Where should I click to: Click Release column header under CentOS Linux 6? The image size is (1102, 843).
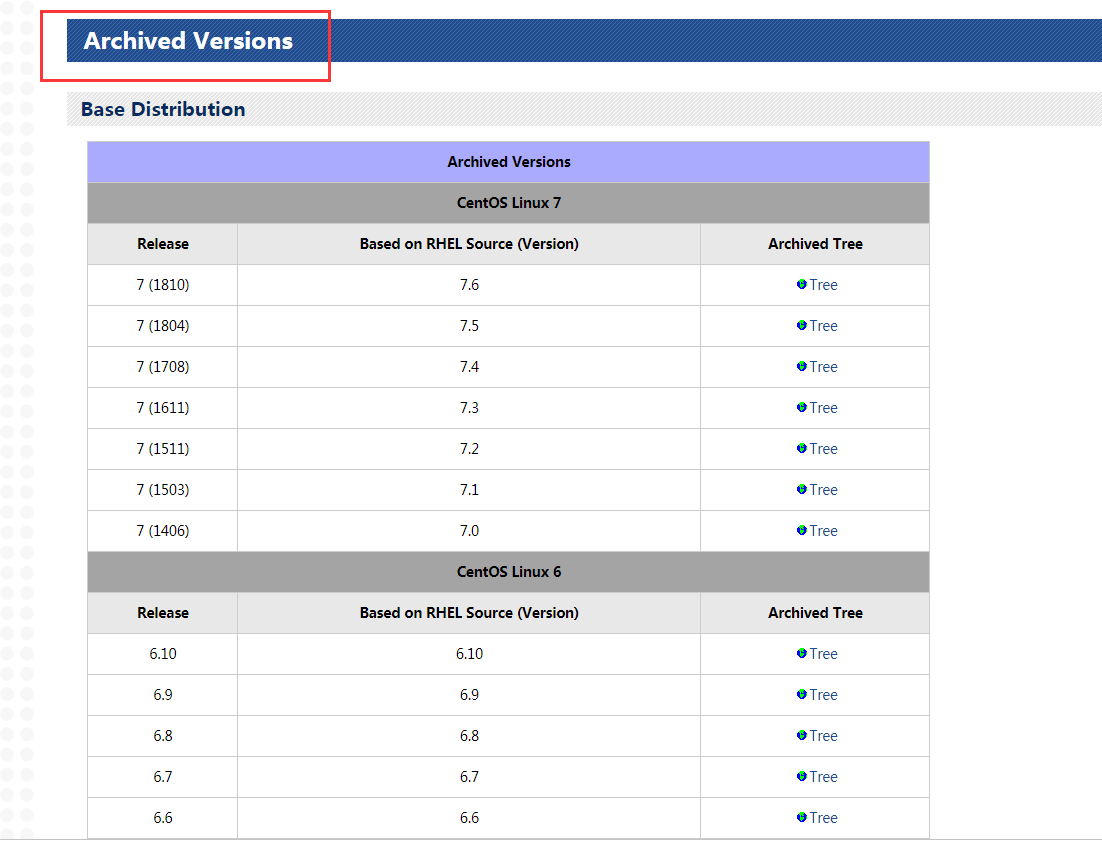[x=163, y=613]
